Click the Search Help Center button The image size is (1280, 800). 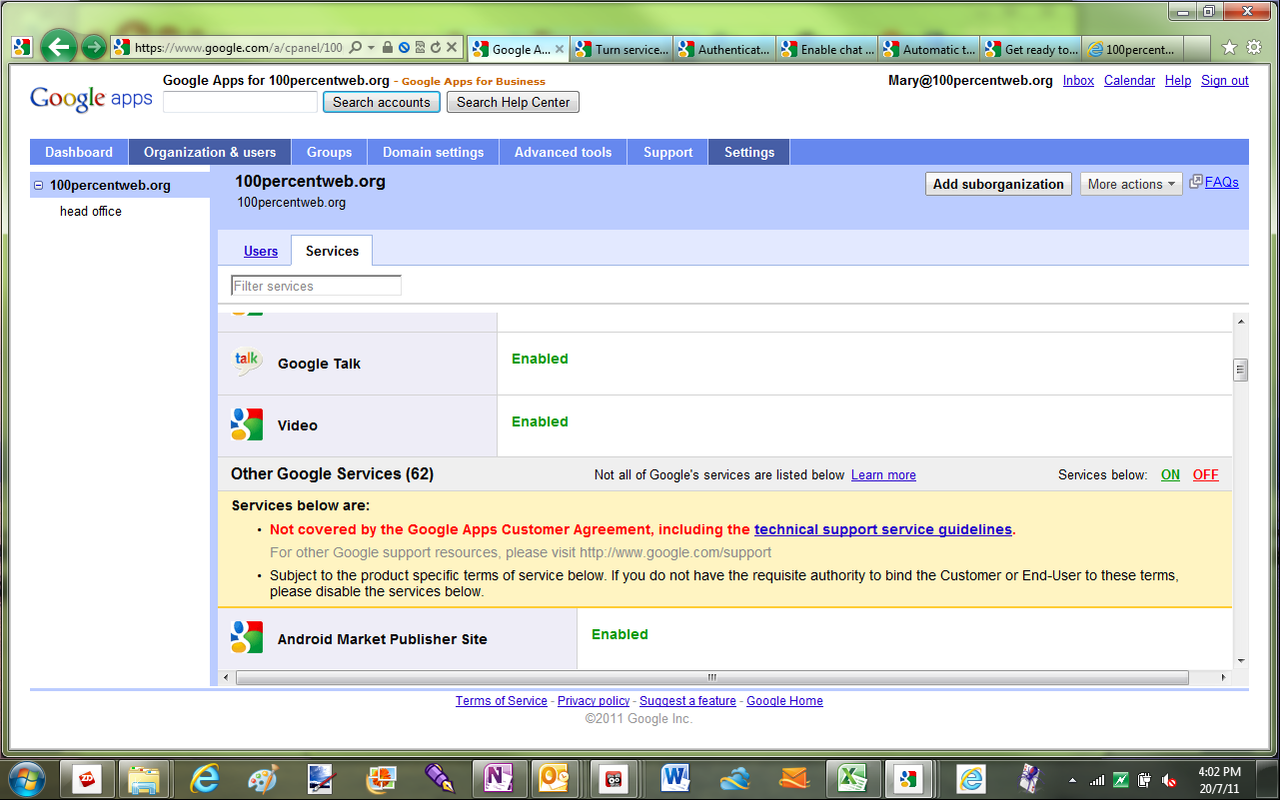[x=513, y=102]
